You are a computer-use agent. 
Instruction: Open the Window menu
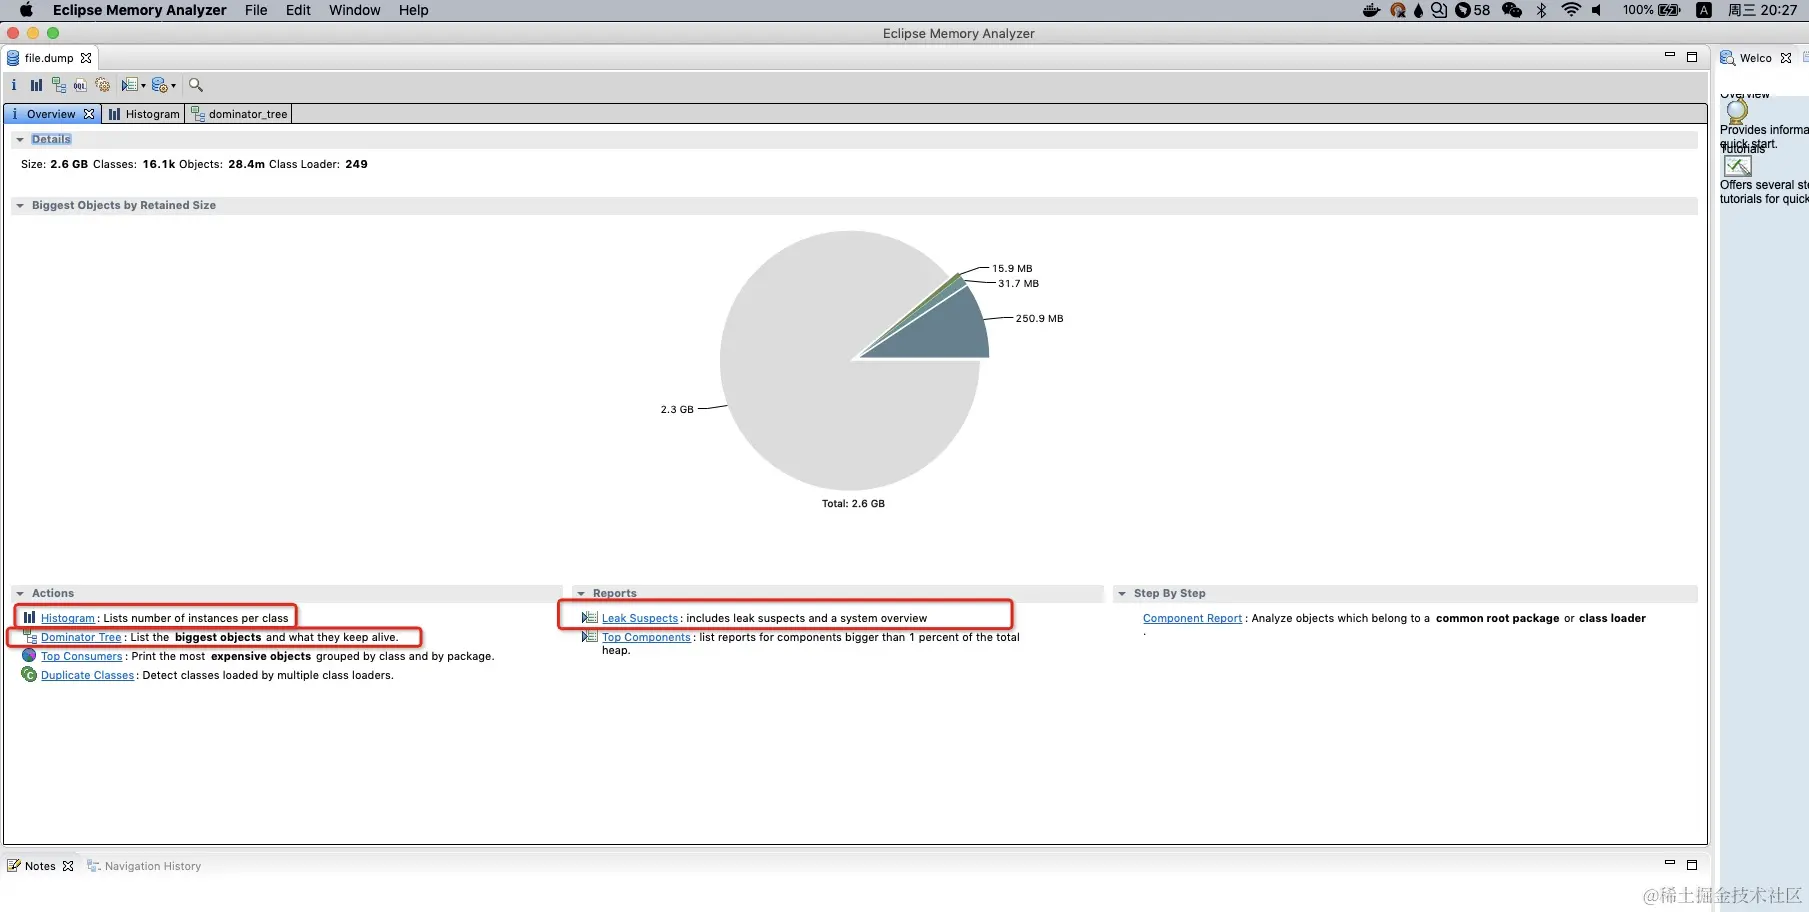click(355, 10)
